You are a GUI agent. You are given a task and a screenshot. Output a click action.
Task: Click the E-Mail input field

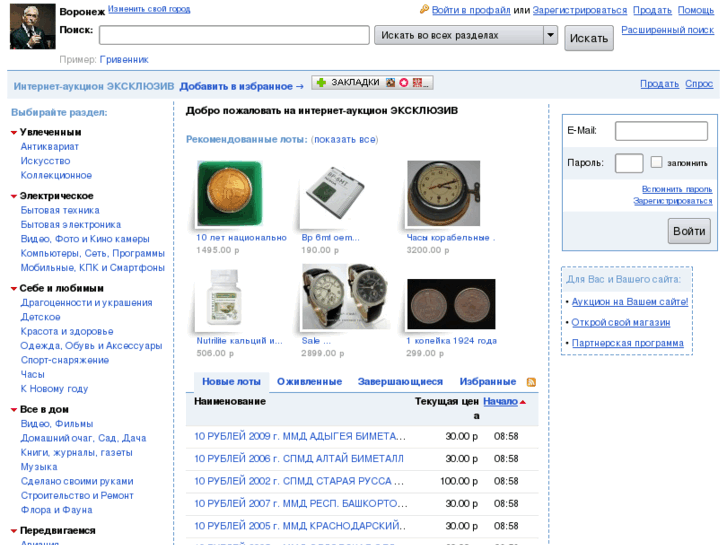[x=661, y=131]
